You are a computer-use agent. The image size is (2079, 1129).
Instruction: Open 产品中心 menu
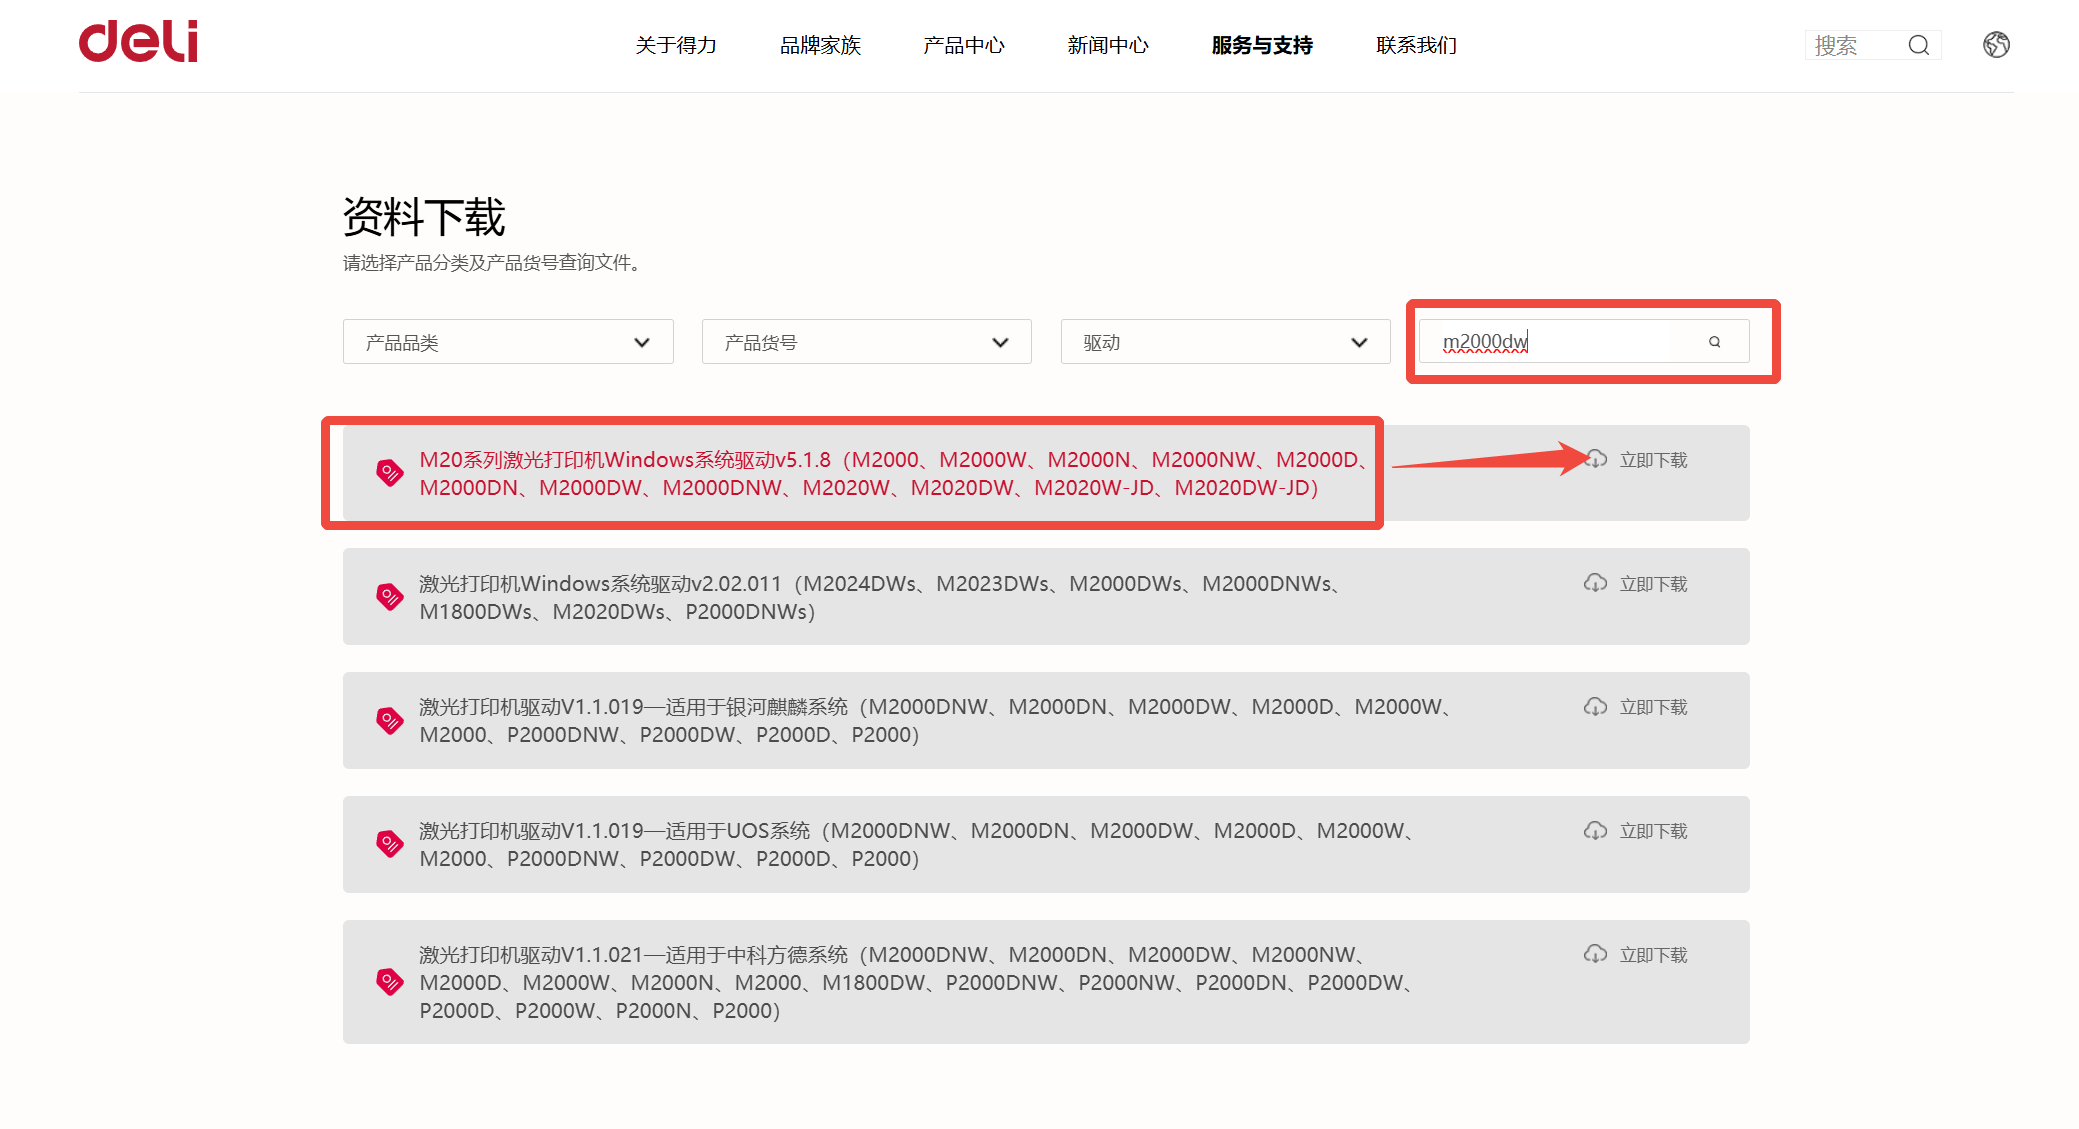tap(964, 45)
